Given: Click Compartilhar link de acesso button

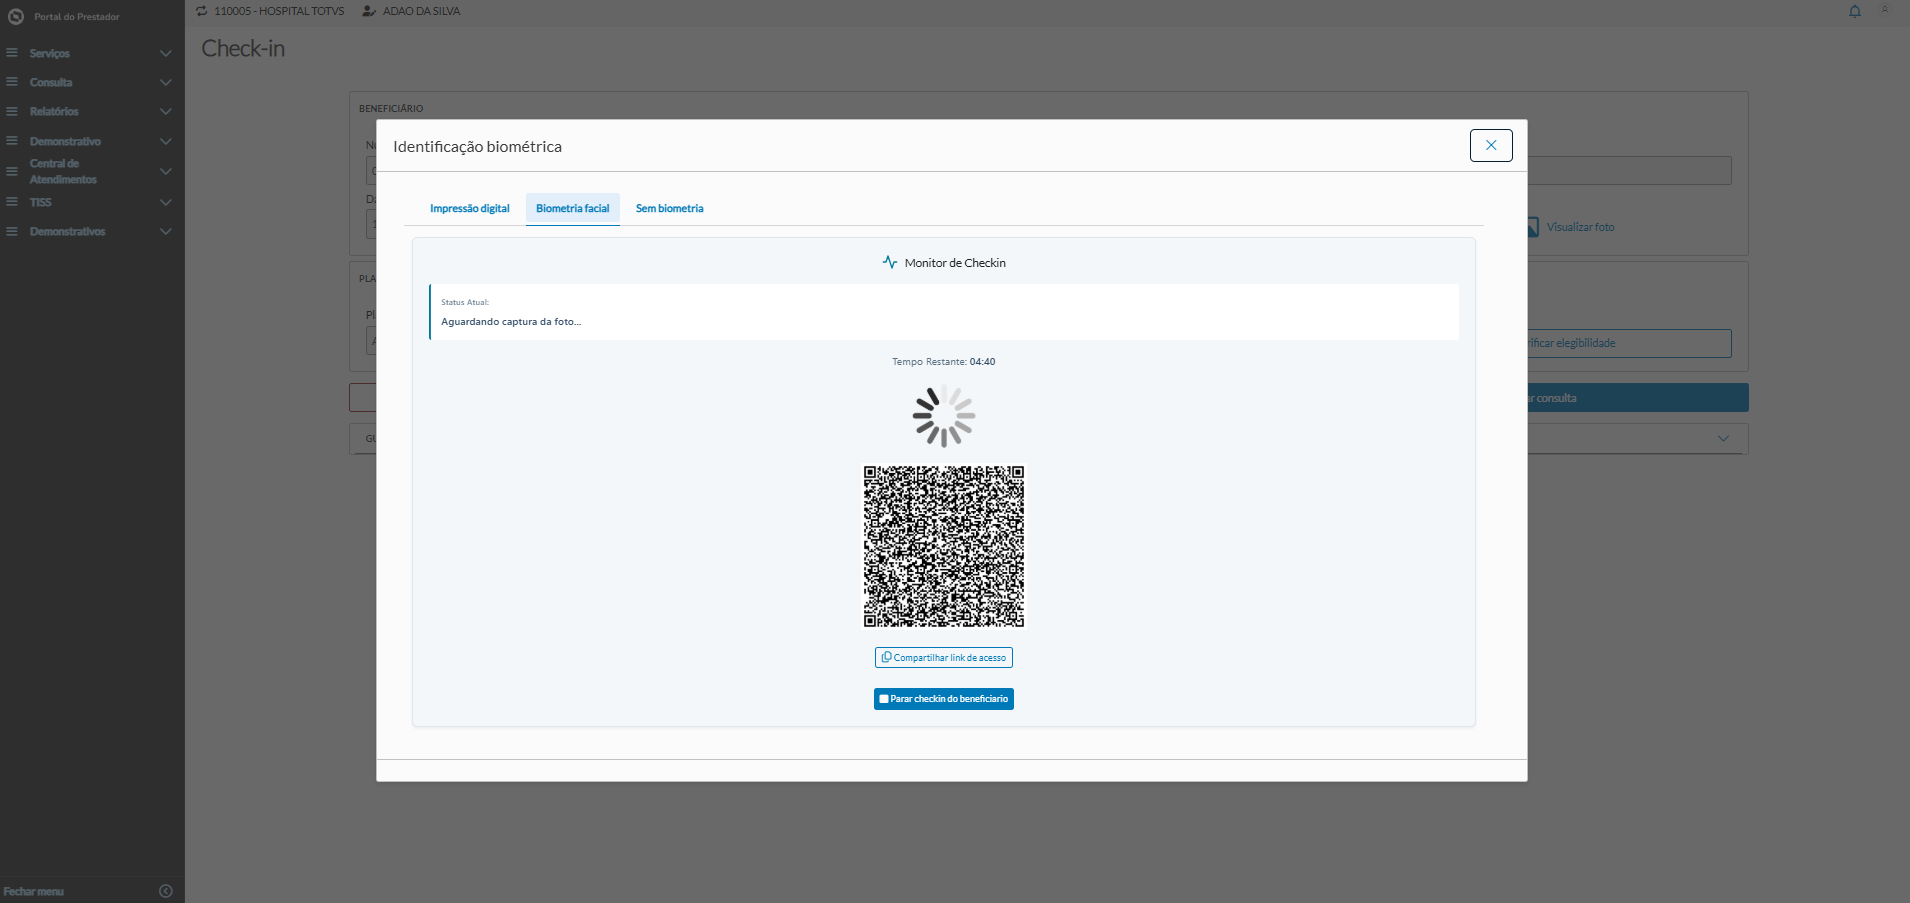Looking at the screenshot, I should pos(944,657).
